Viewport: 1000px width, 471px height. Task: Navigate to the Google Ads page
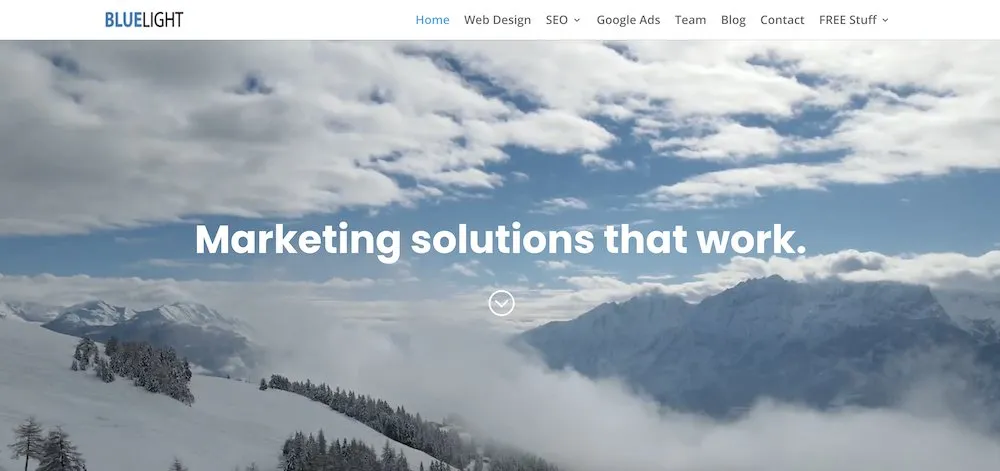[628, 20]
